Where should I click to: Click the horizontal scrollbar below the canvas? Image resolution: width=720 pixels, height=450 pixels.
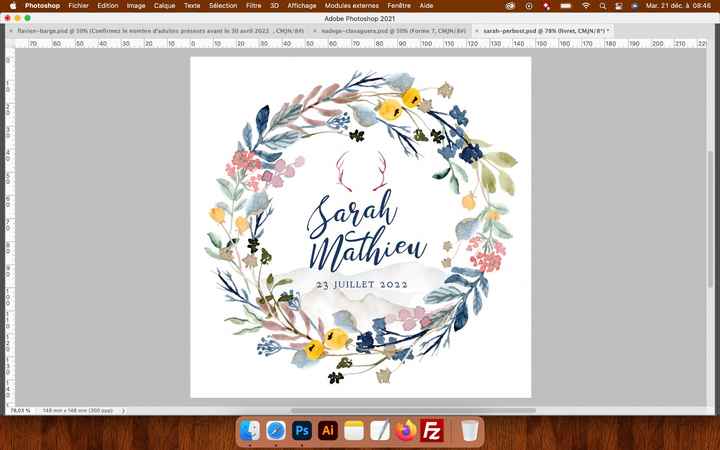click(400, 410)
